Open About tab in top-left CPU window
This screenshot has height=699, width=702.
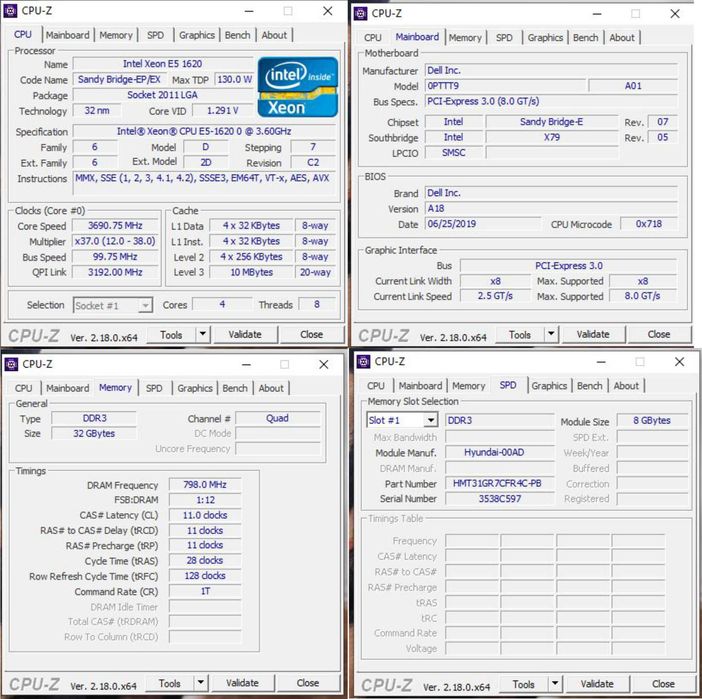click(274, 35)
